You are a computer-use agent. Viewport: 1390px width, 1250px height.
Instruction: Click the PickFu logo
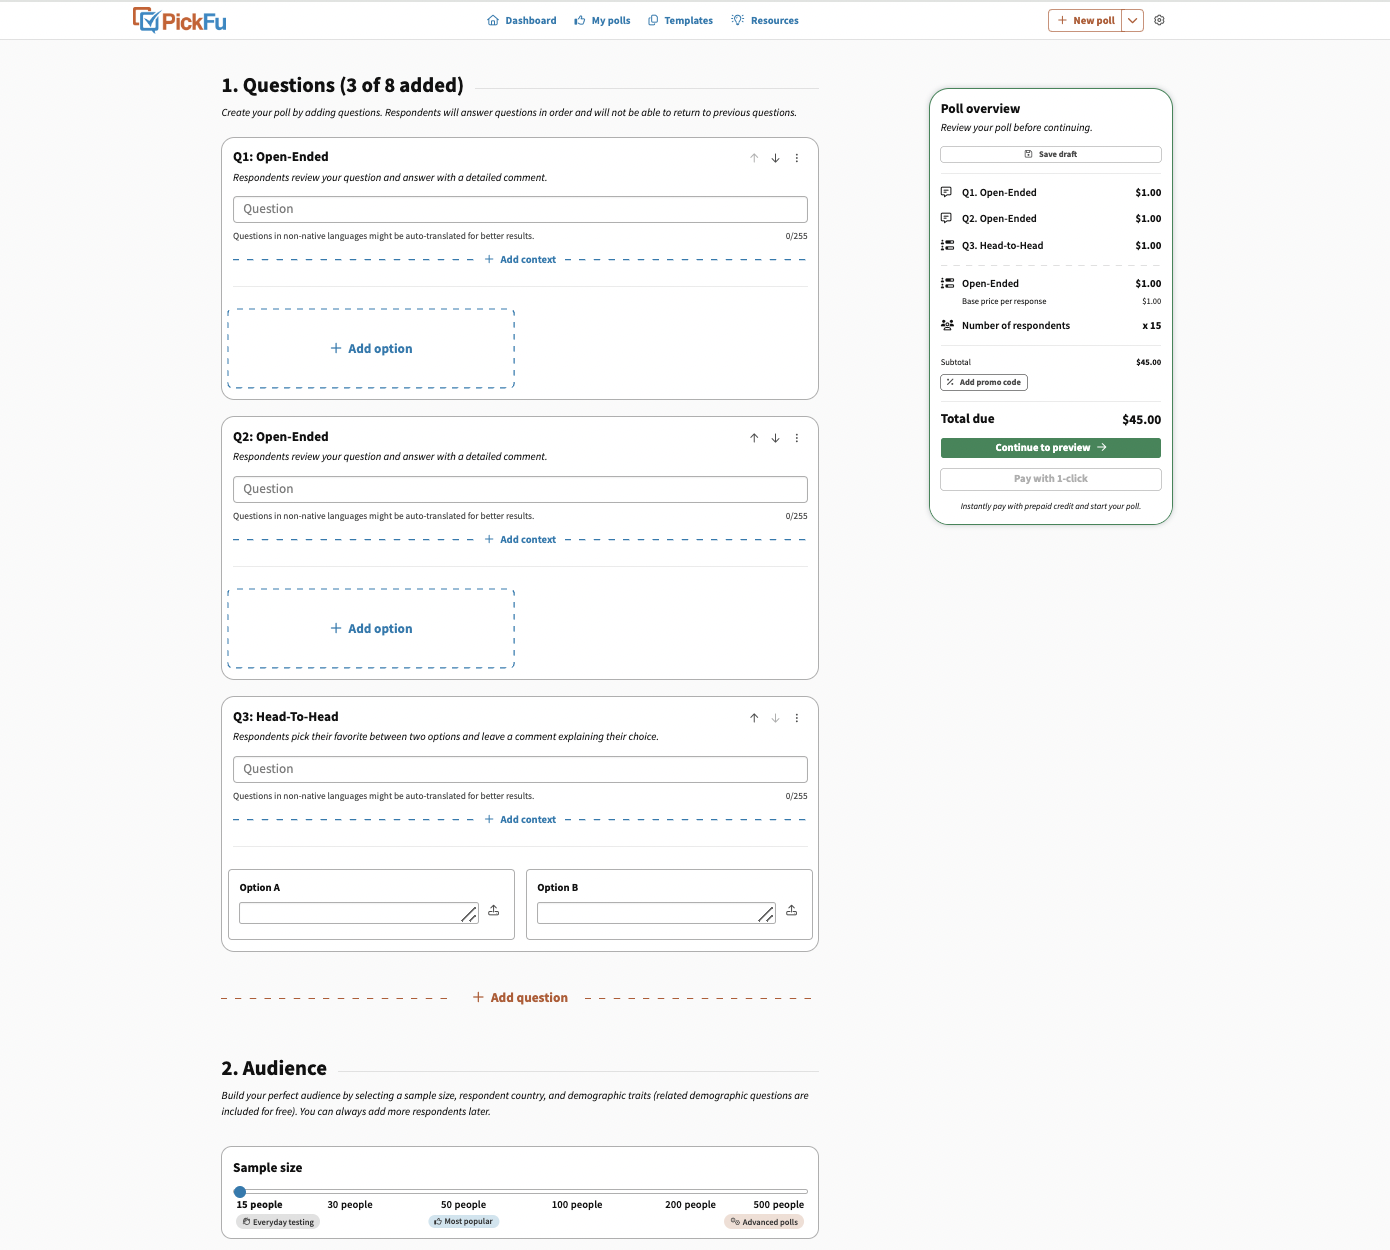click(x=180, y=20)
